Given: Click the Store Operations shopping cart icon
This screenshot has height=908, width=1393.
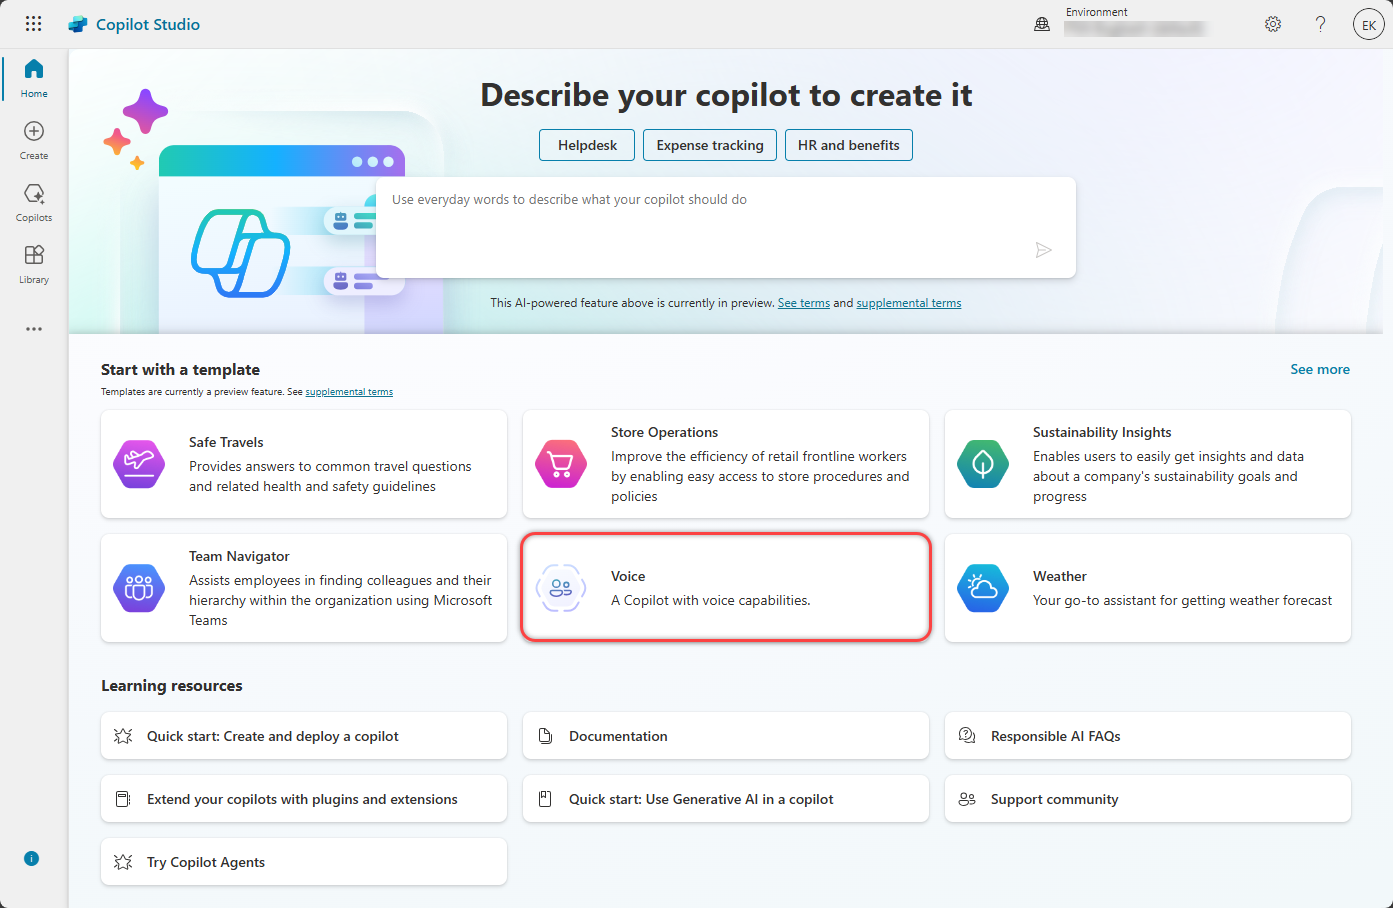Looking at the screenshot, I should point(561,464).
